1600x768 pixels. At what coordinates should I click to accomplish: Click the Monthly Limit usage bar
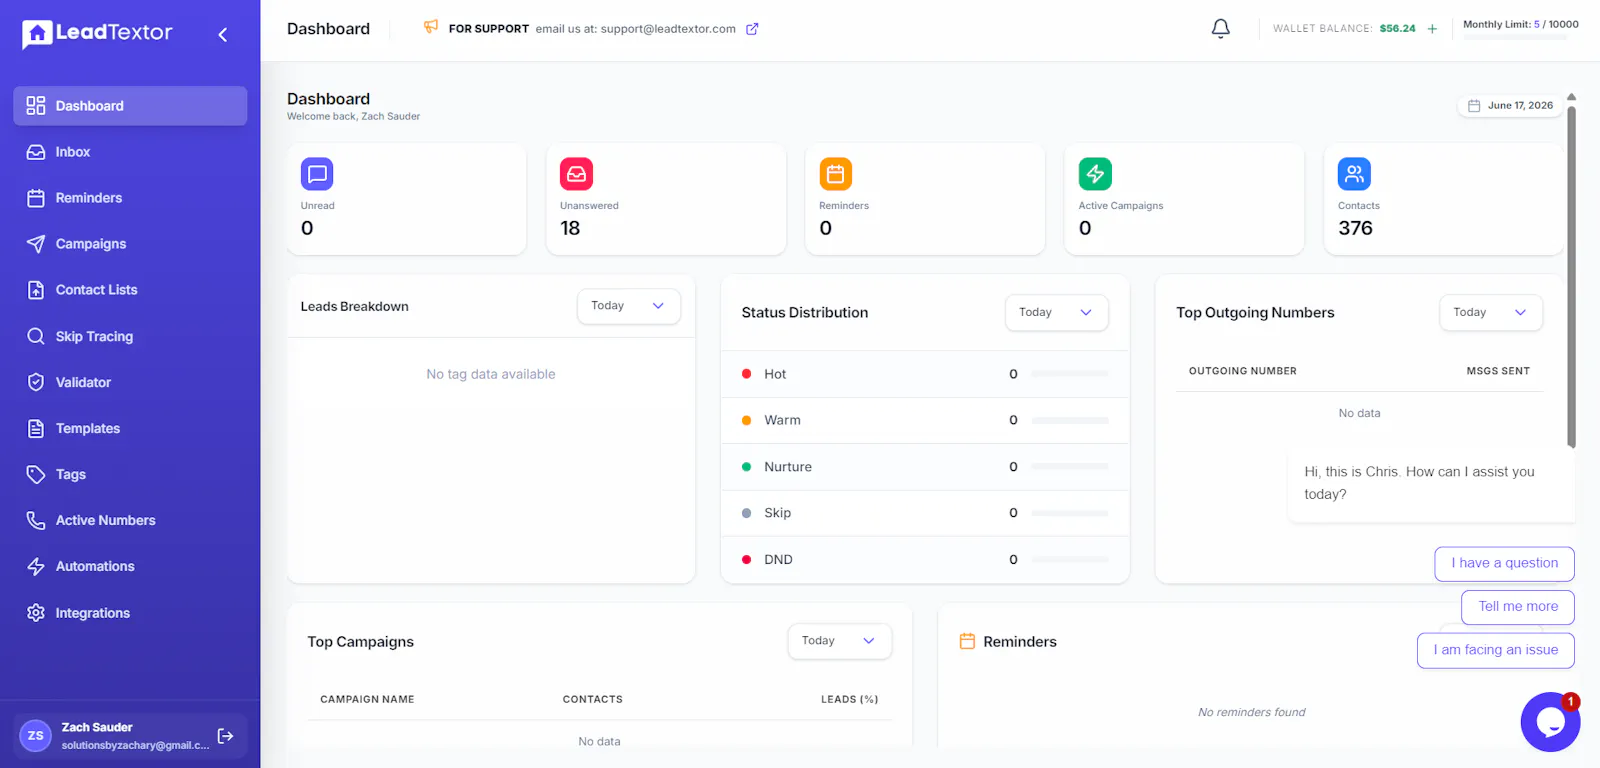point(1515,37)
